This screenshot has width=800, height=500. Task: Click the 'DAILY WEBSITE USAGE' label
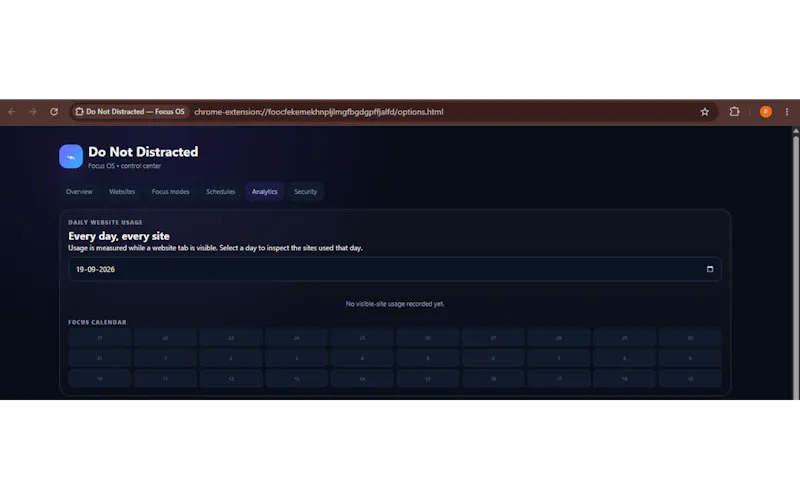point(105,222)
